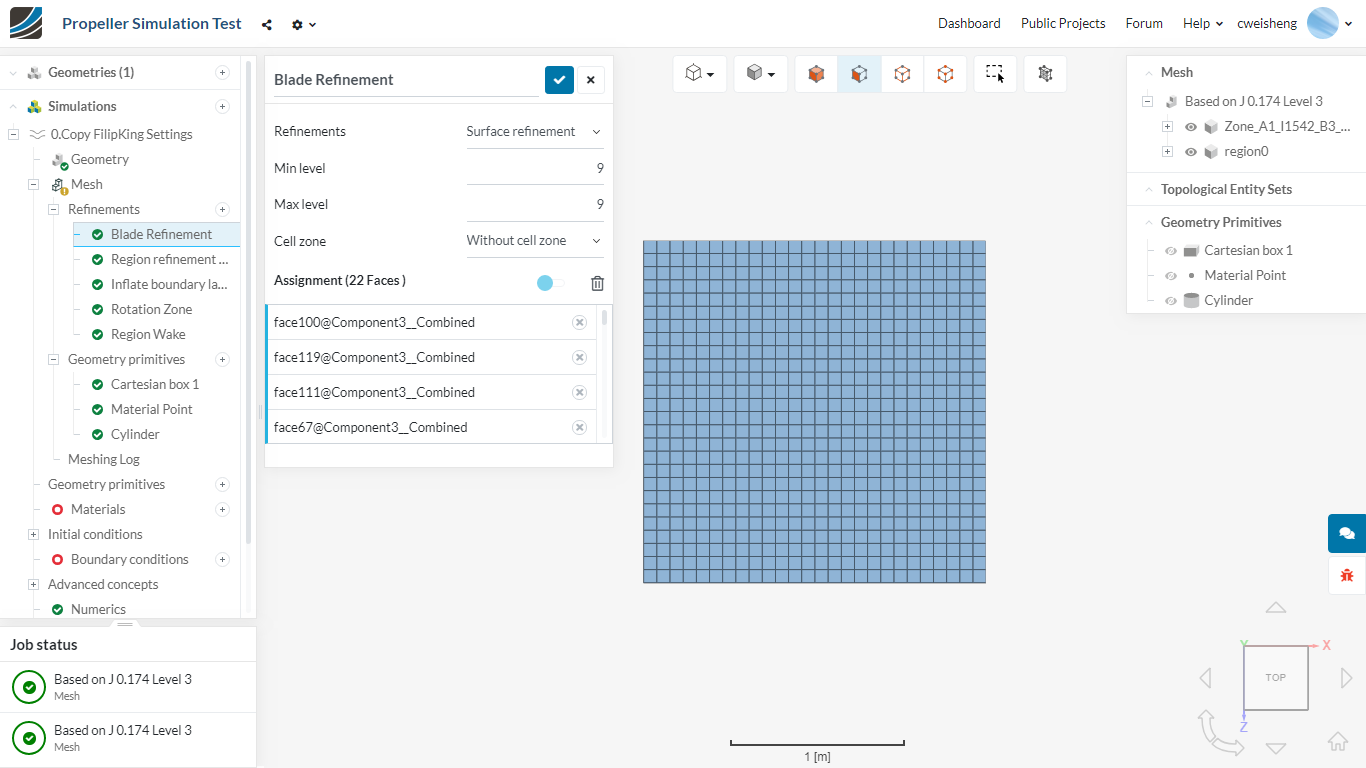Toggle visibility of region0
1366x768 pixels.
[x=1190, y=152]
